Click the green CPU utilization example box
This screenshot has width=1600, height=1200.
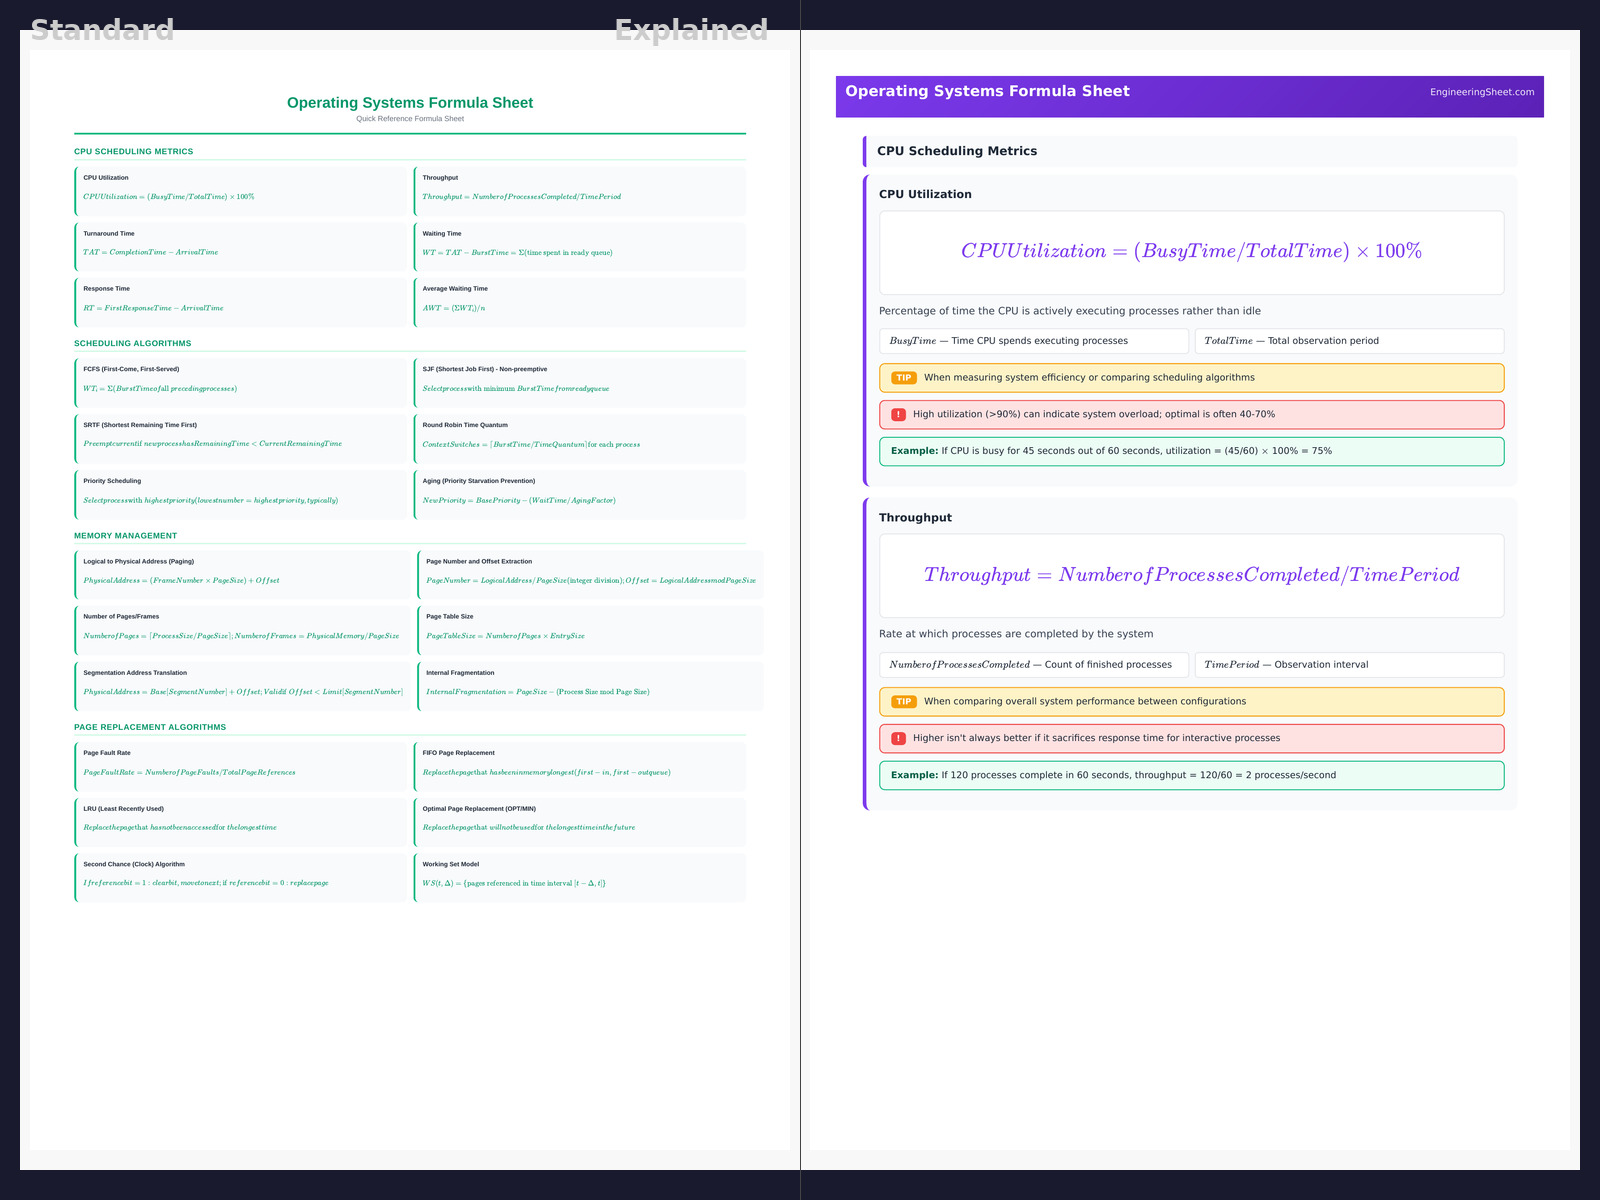click(1190, 451)
